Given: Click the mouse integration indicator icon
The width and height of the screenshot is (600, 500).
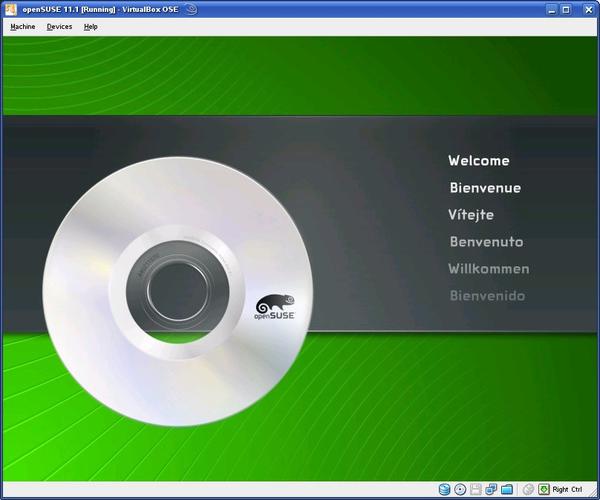Looking at the screenshot, I should pos(528,489).
